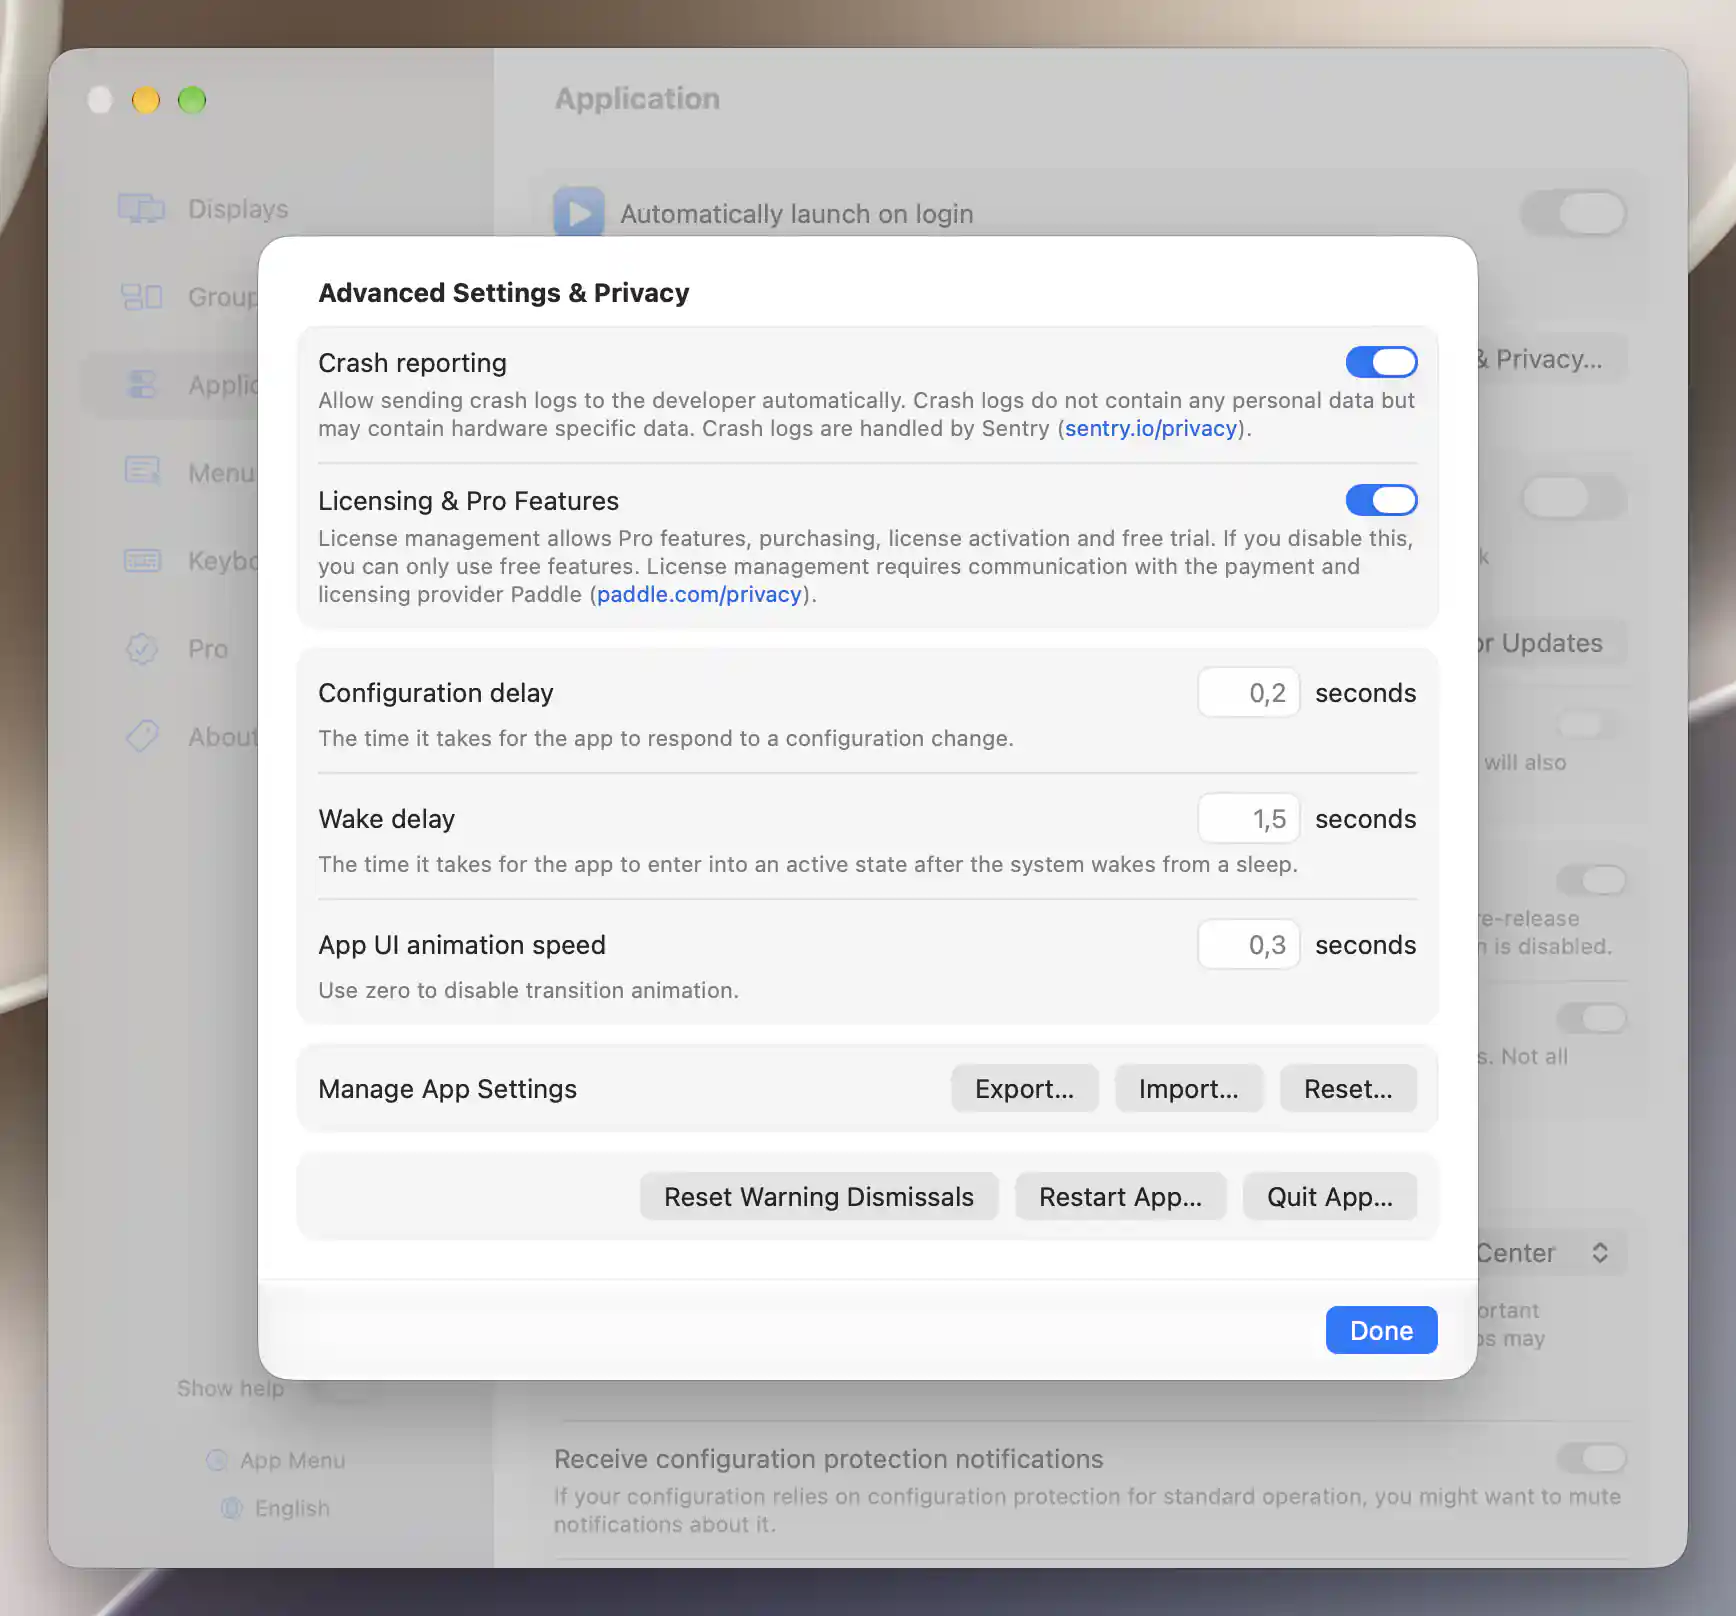The height and width of the screenshot is (1616, 1736).
Task: Click English language option in sidebar
Action: pos(276,1508)
